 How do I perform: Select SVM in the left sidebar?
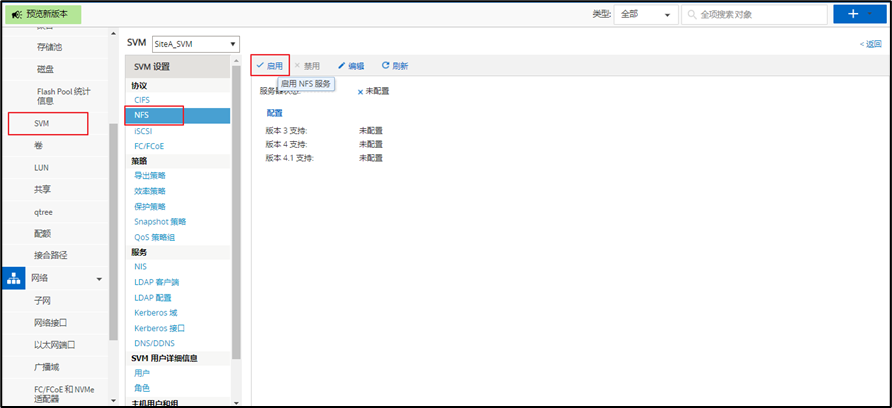[42, 123]
